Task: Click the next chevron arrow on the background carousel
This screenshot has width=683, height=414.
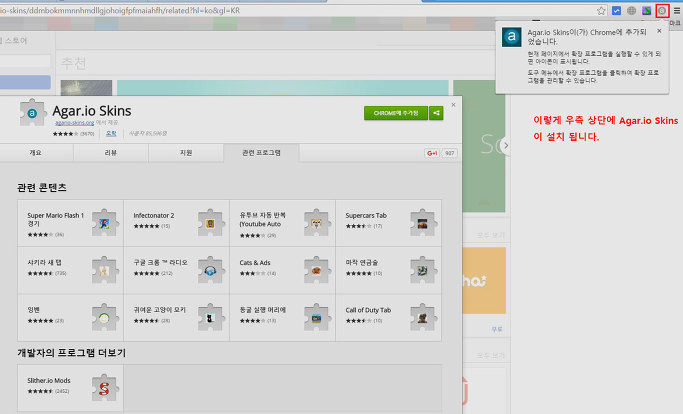Action: pyautogui.click(x=506, y=145)
